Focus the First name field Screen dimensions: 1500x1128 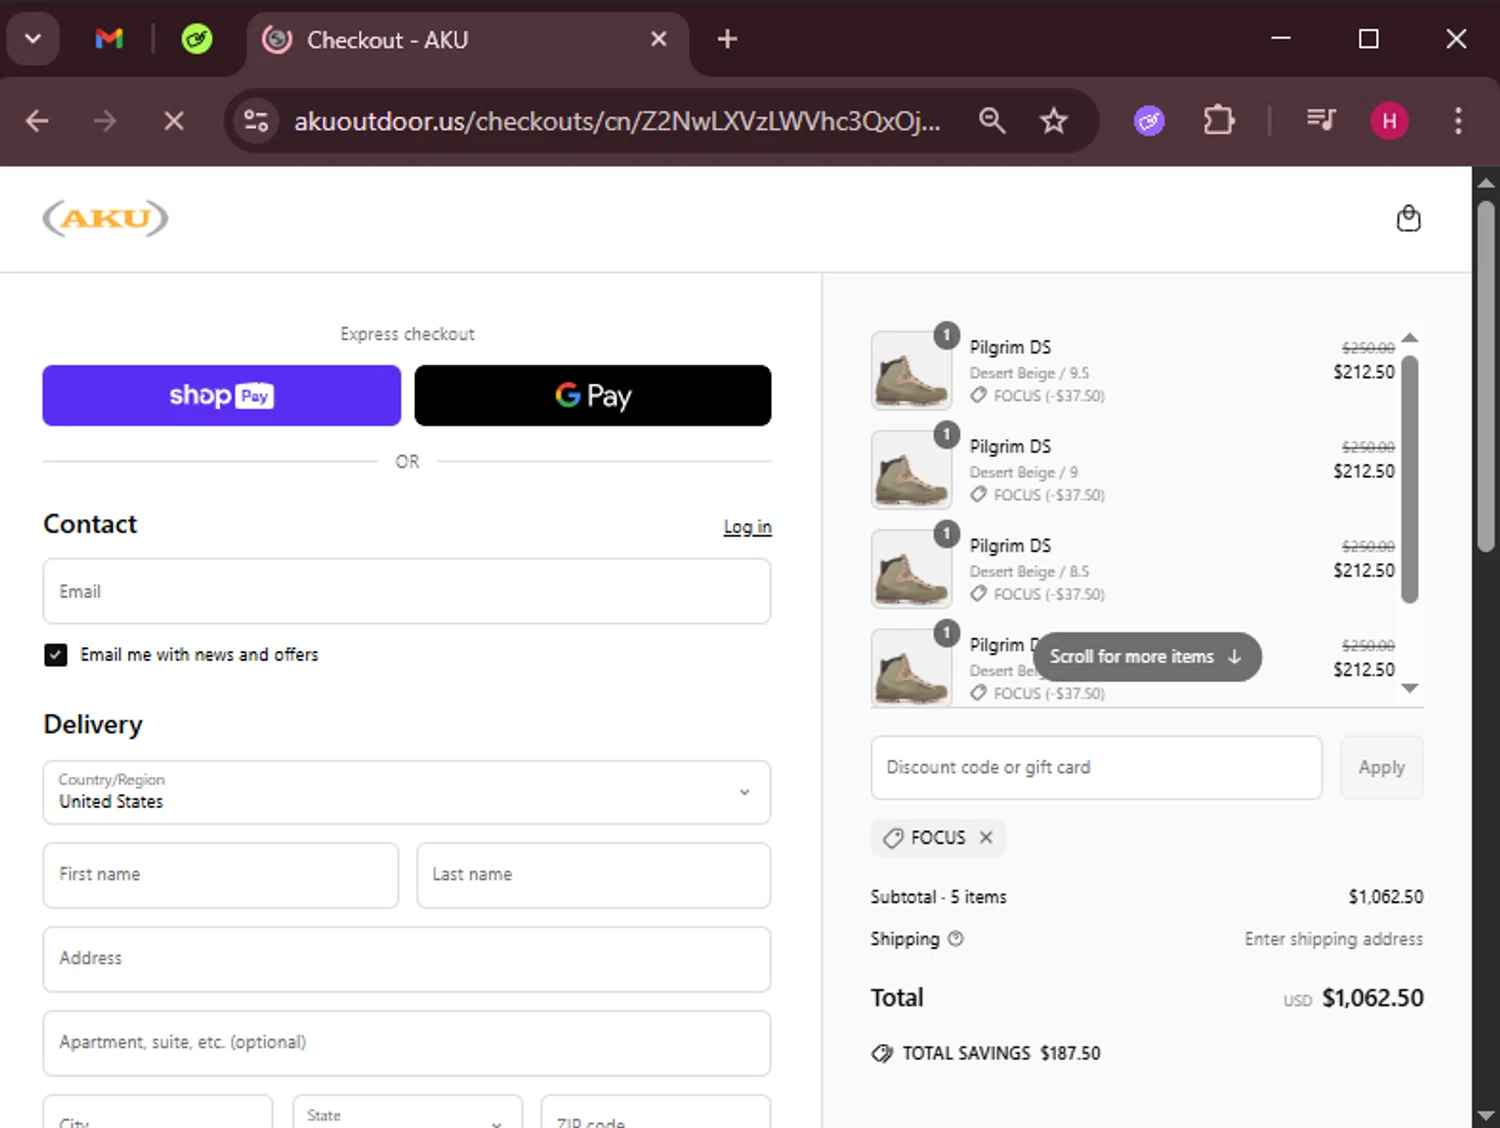coord(221,875)
